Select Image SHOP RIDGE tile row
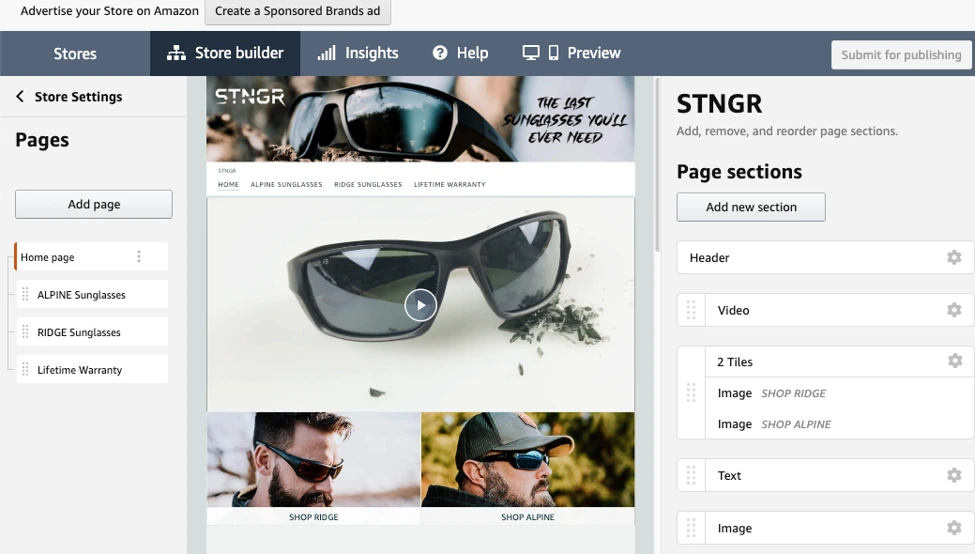This screenshot has height=554, width=975. (839, 393)
